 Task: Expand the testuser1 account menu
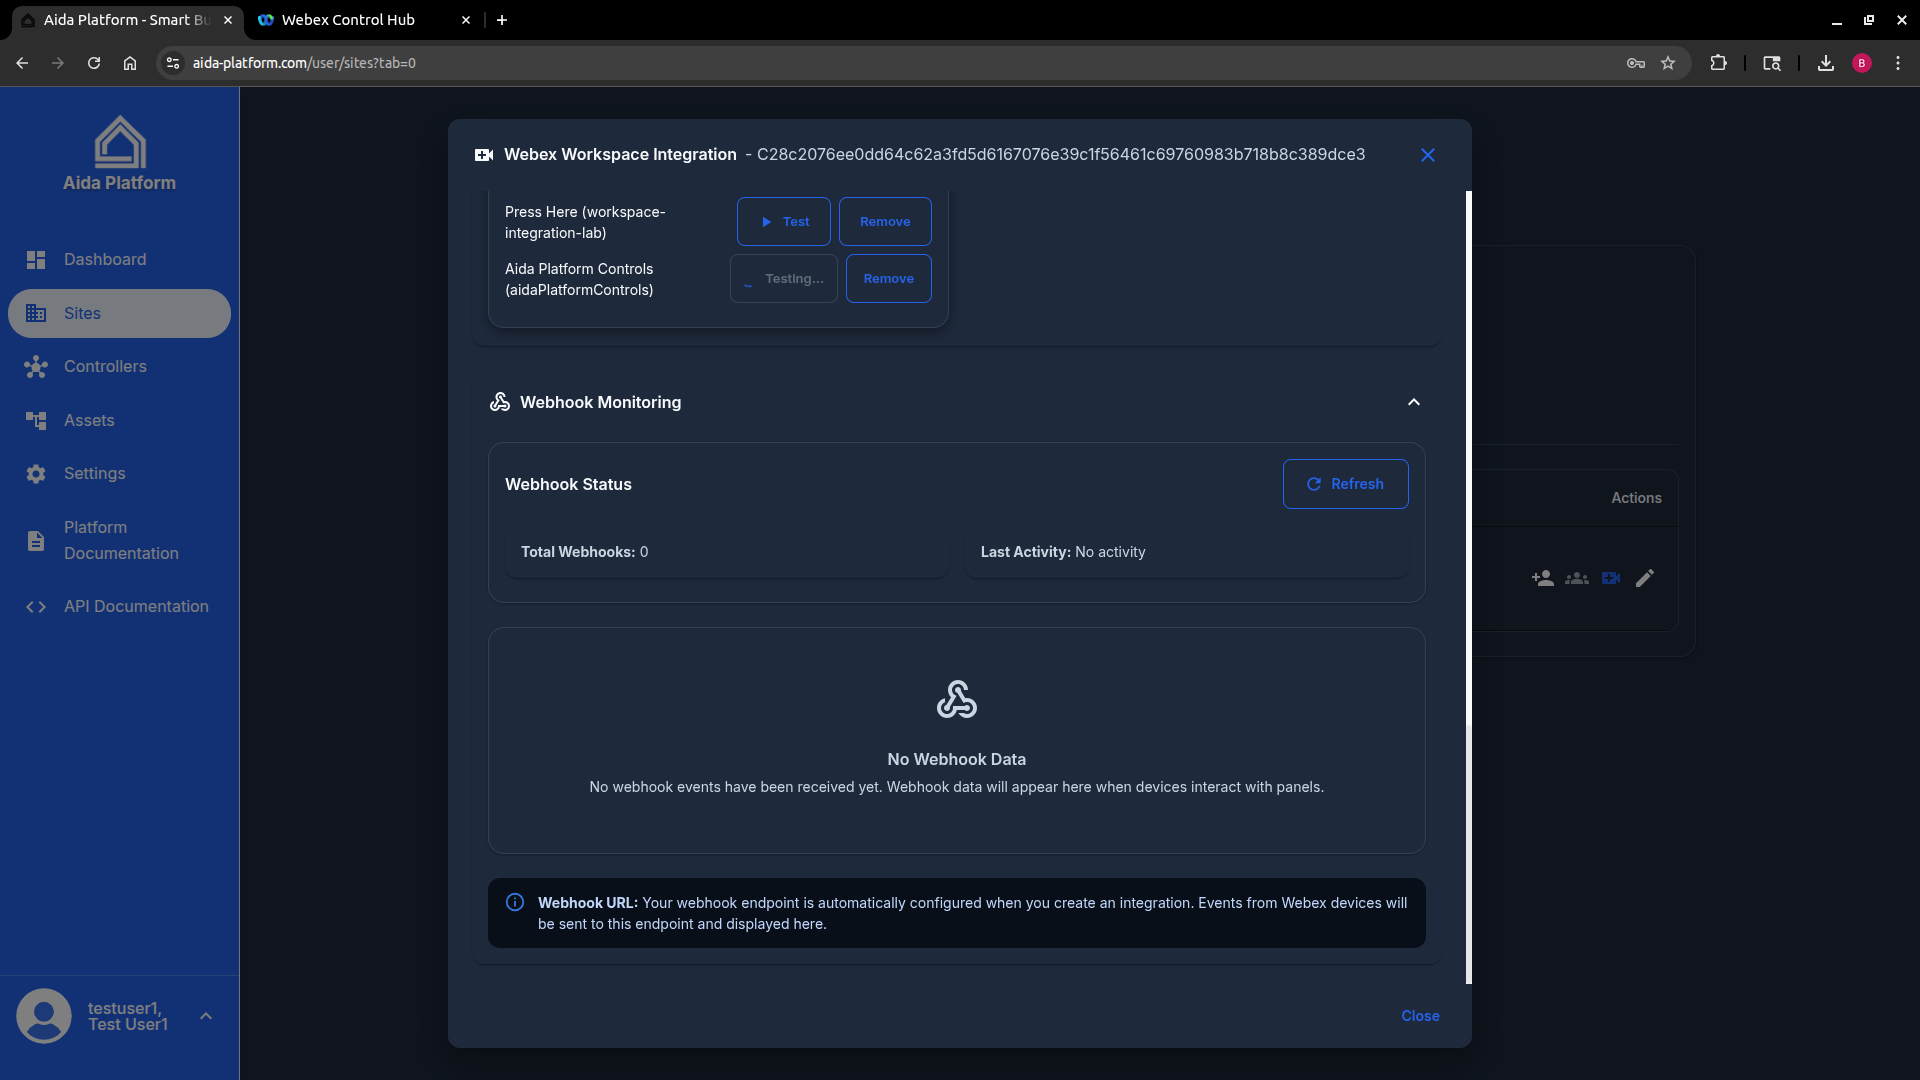pos(206,1015)
